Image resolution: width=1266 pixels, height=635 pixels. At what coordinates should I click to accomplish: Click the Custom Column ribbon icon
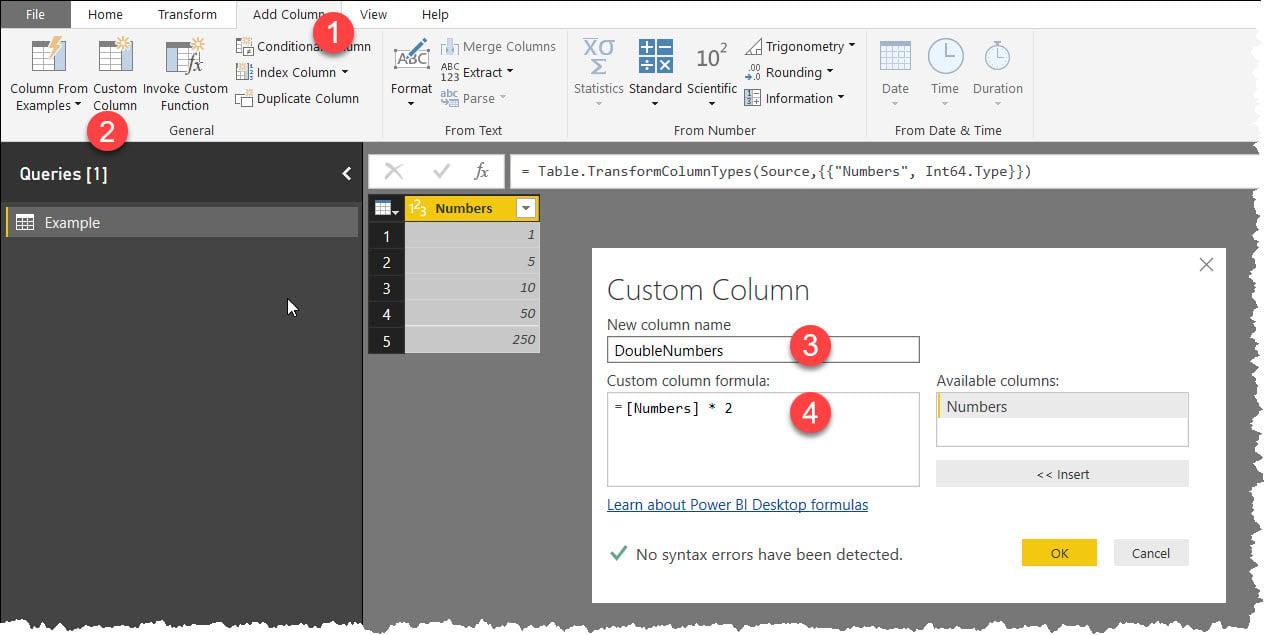pyautogui.click(x=115, y=57)
